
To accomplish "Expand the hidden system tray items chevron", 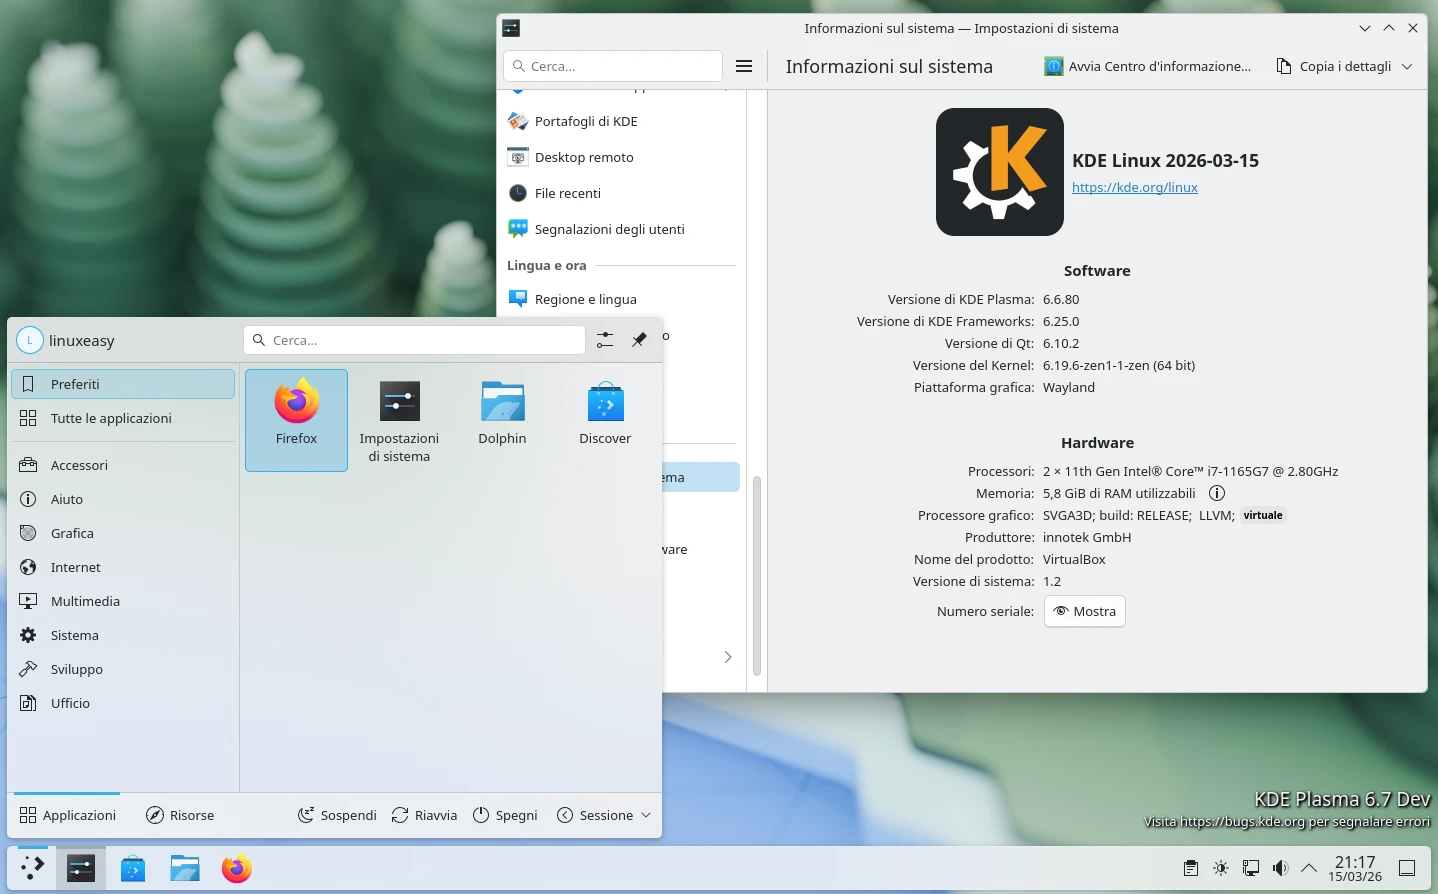I will (x=1309, y=868).
